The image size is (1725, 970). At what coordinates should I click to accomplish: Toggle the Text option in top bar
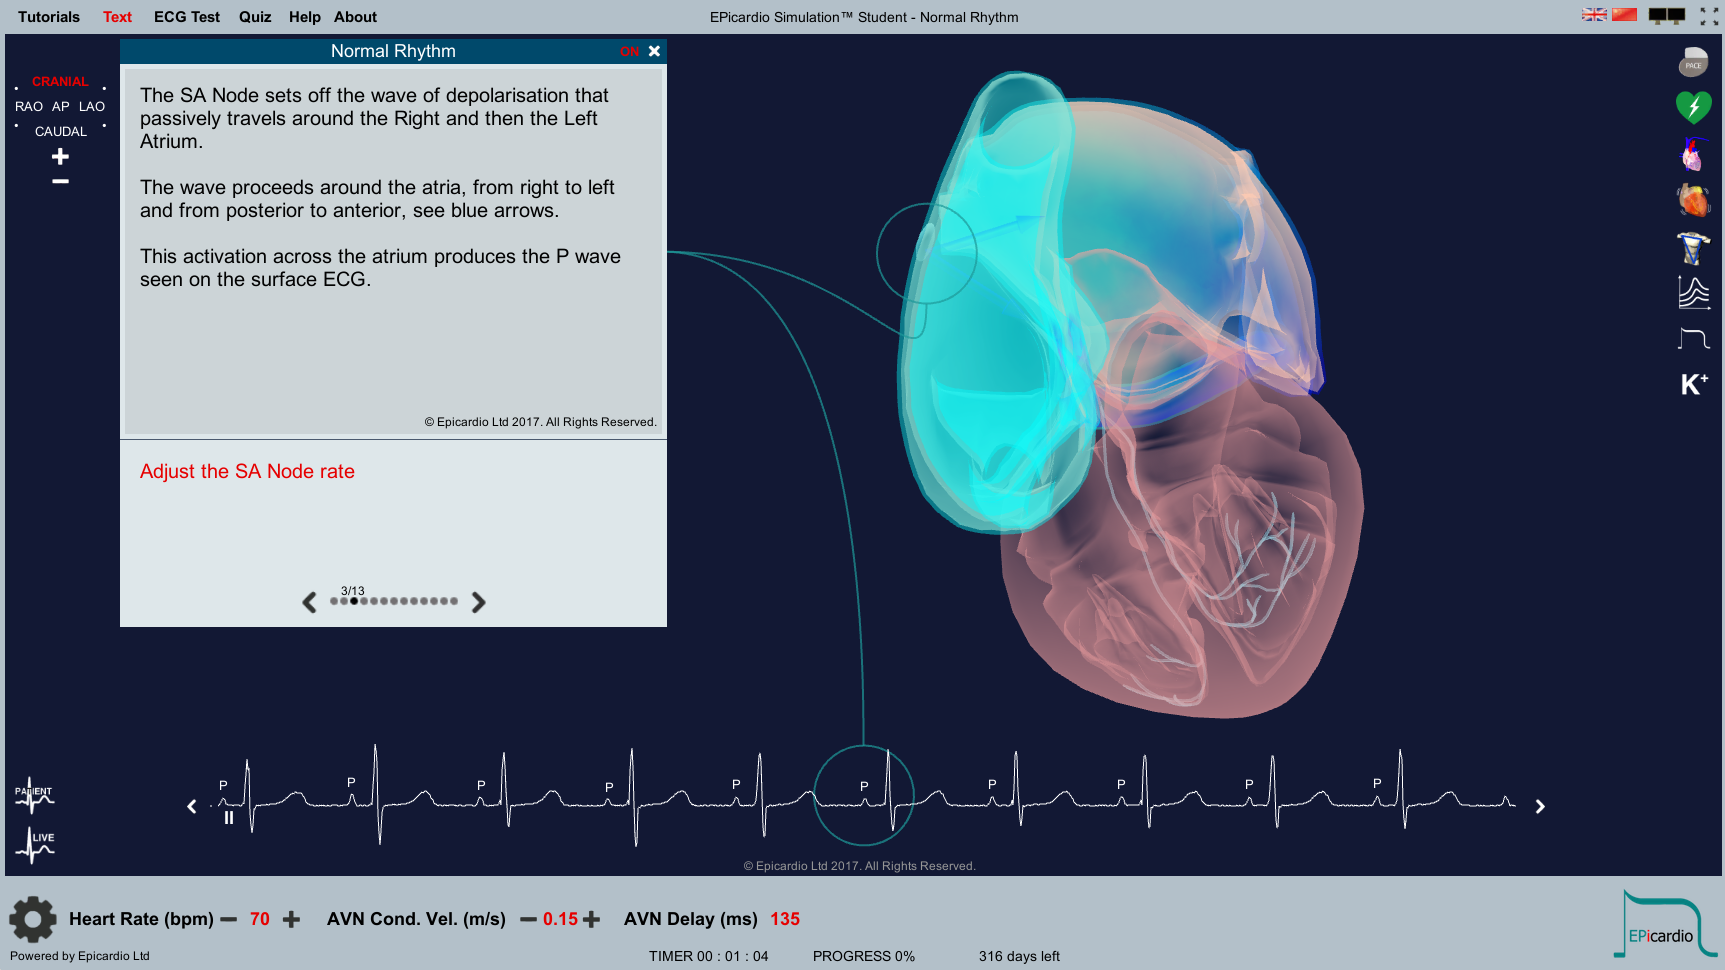pos(117,17)
